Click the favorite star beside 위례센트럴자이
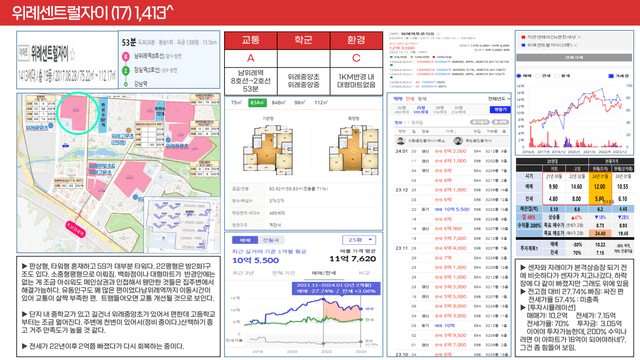 click(72, 54)
